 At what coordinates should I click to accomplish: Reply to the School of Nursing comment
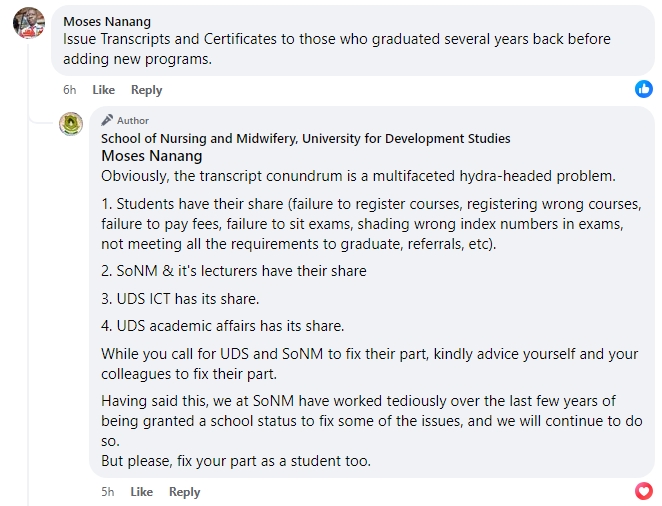click(x=184, y=492)
